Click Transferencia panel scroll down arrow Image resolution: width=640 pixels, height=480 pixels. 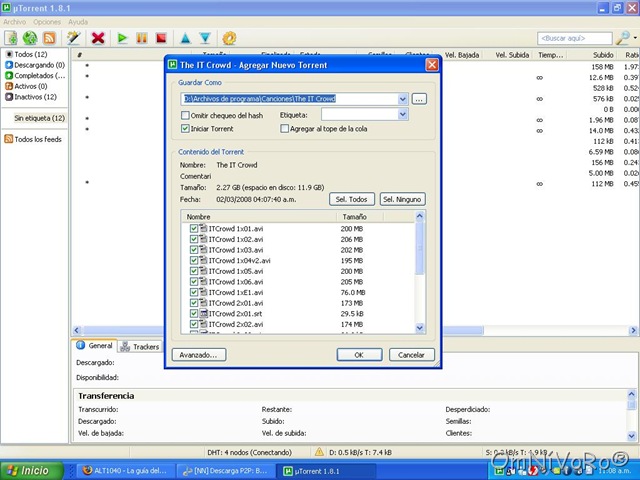(631, 436)
